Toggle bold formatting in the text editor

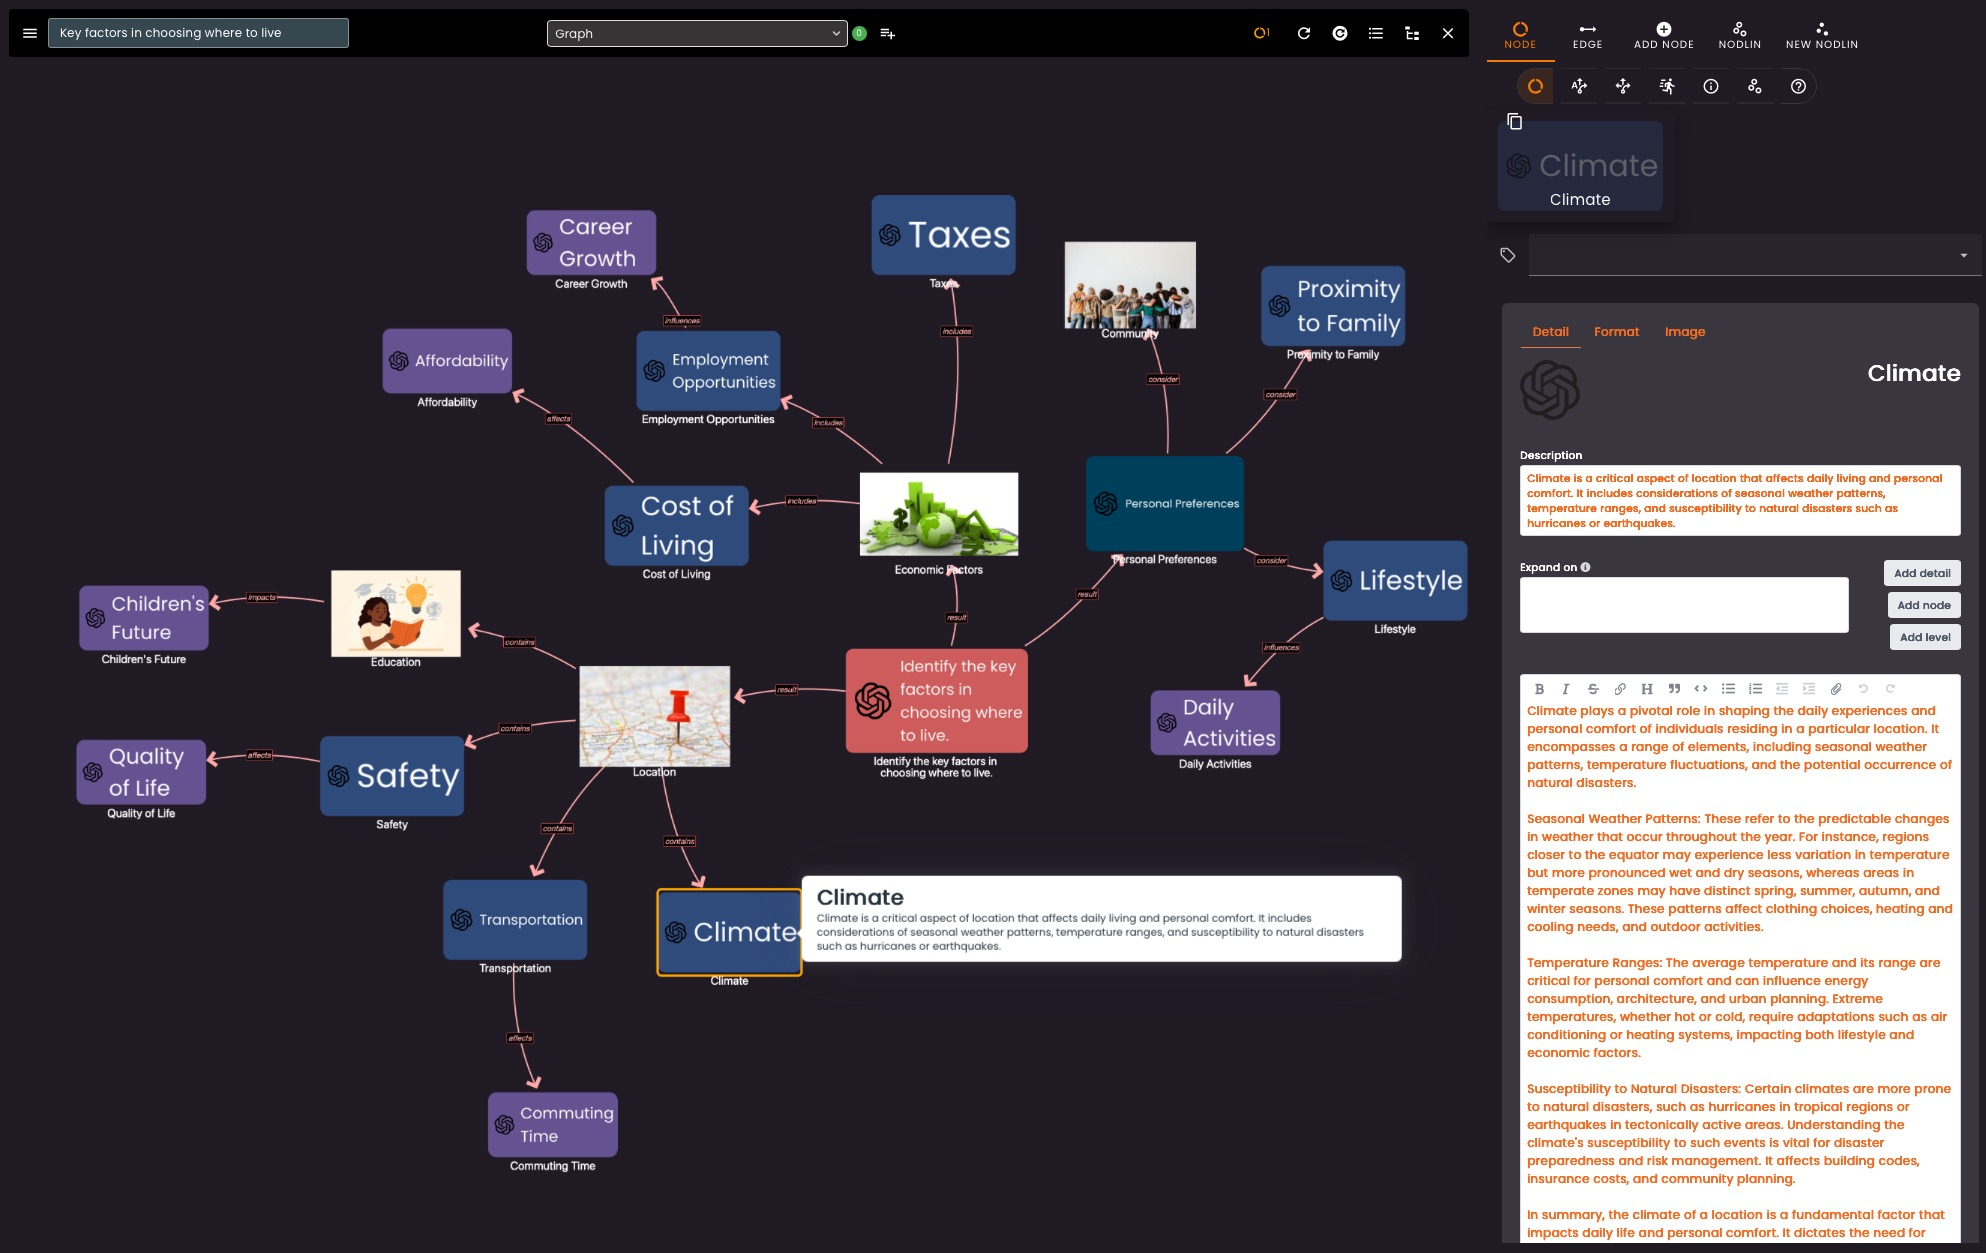[1539, 689]
